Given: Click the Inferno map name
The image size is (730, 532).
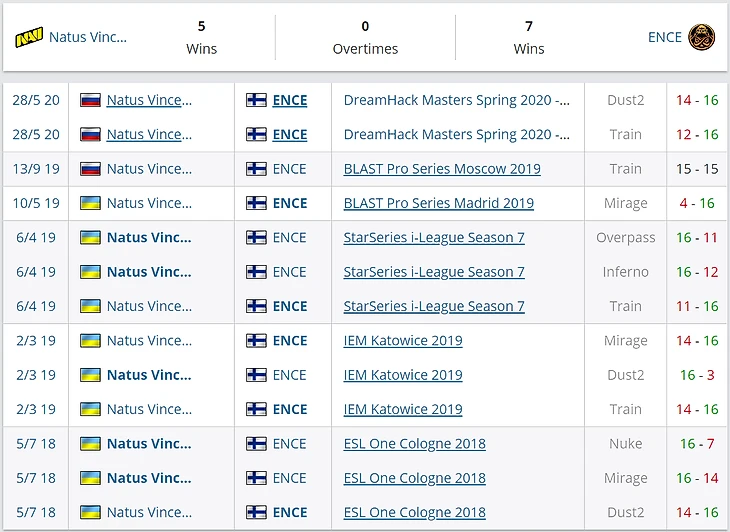Looking at the screenshot, I should [625, 272].
